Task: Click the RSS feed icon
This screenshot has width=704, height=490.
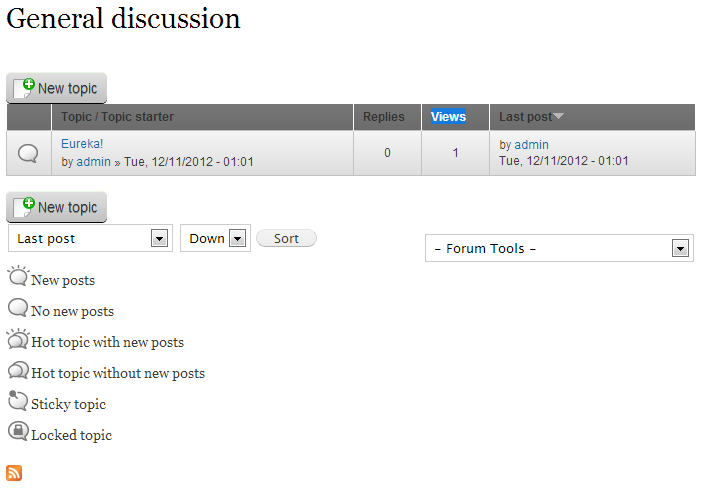Action: 14,473
